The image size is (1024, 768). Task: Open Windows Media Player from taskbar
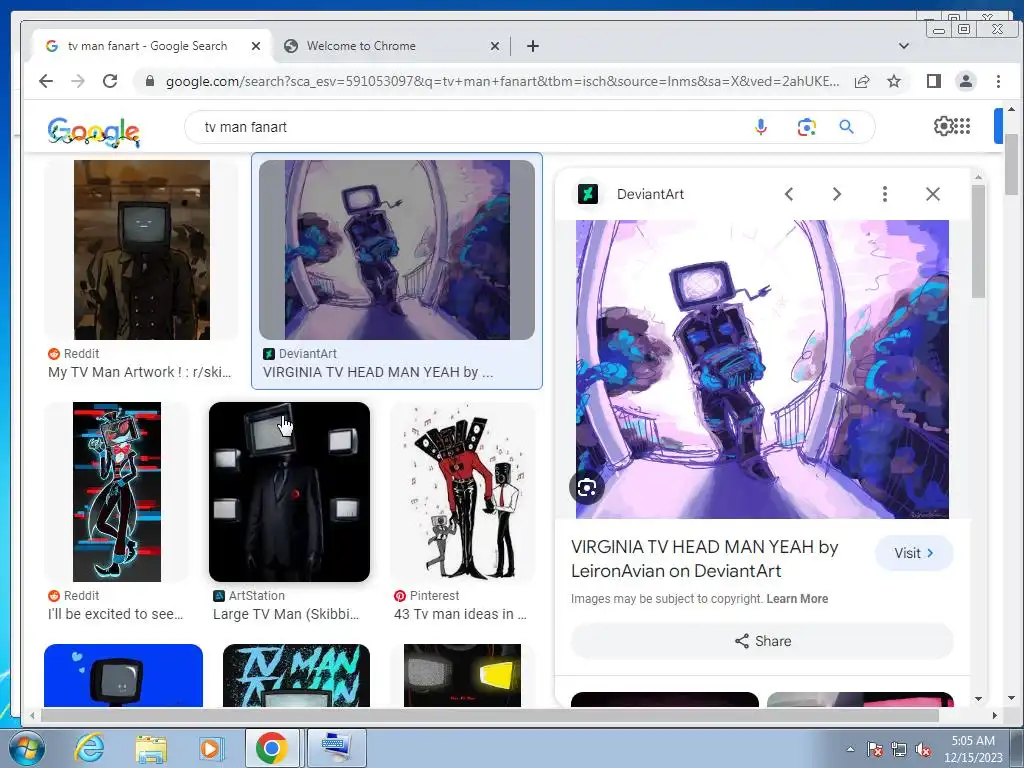tap(210, 748)
